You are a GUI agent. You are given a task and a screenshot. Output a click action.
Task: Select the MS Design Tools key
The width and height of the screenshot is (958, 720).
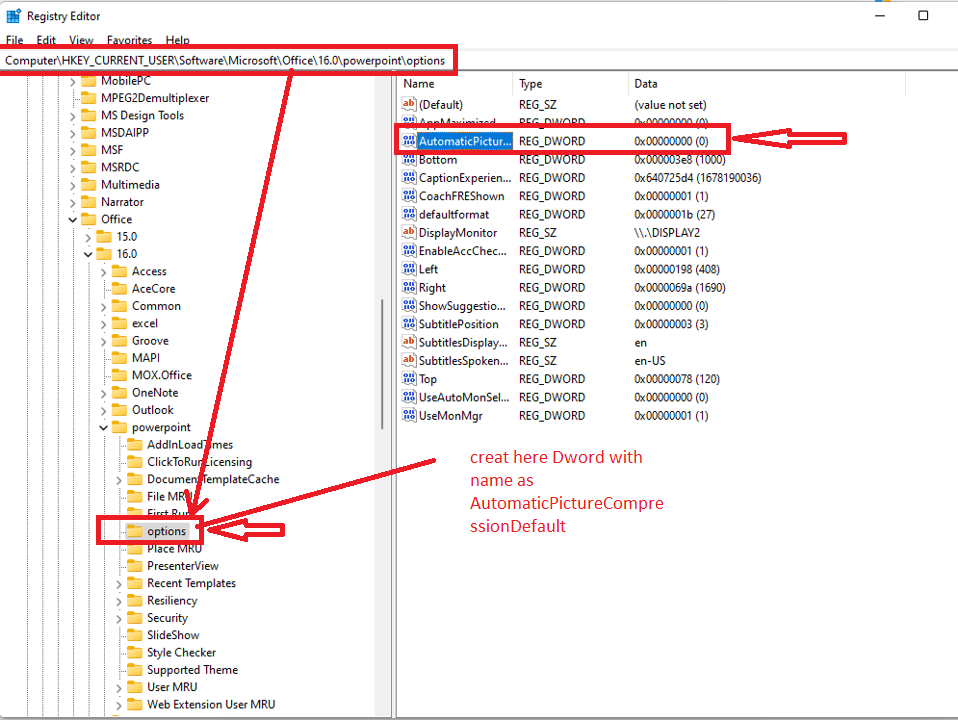[142, 115]
